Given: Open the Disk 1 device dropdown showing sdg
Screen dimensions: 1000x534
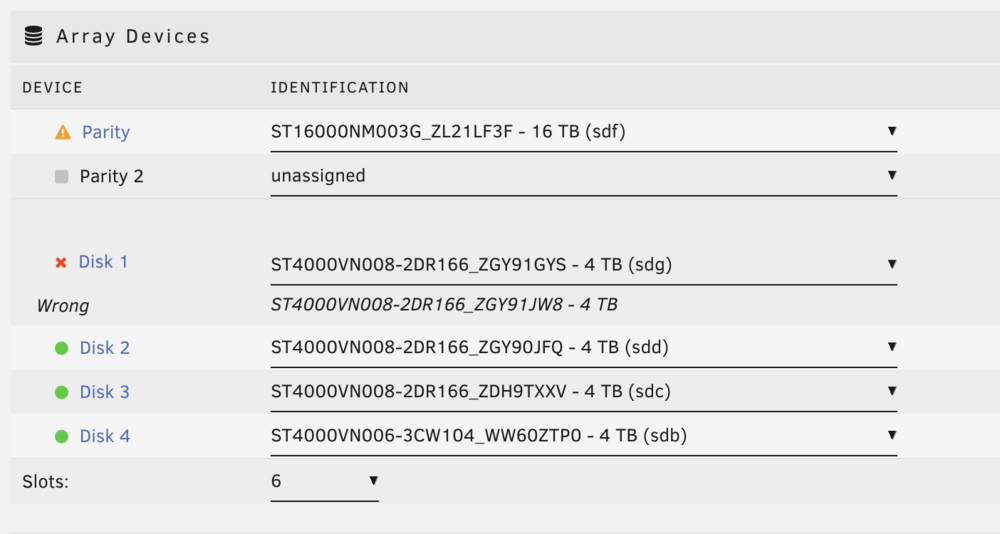Looking at the screenshot, I should (x=584, y=265).
